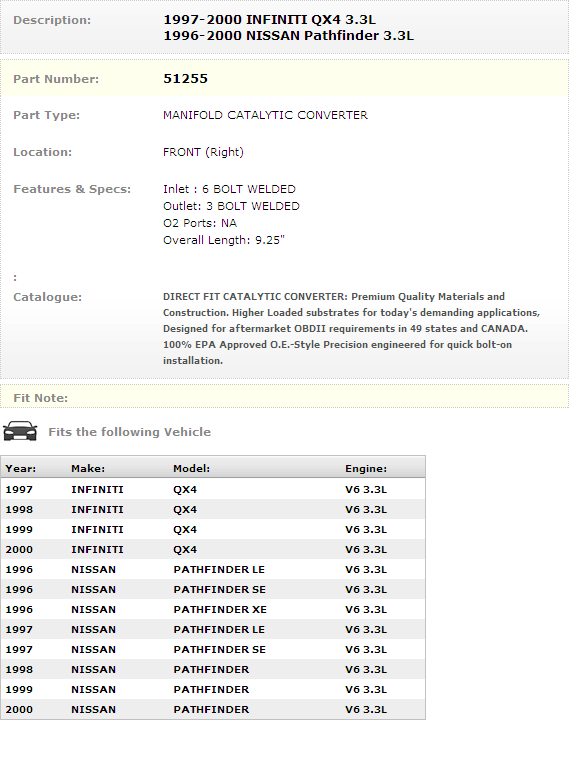Screen dimensions: 570x767
Task: Click the Make column header
Action: click(x=88, y=469)
